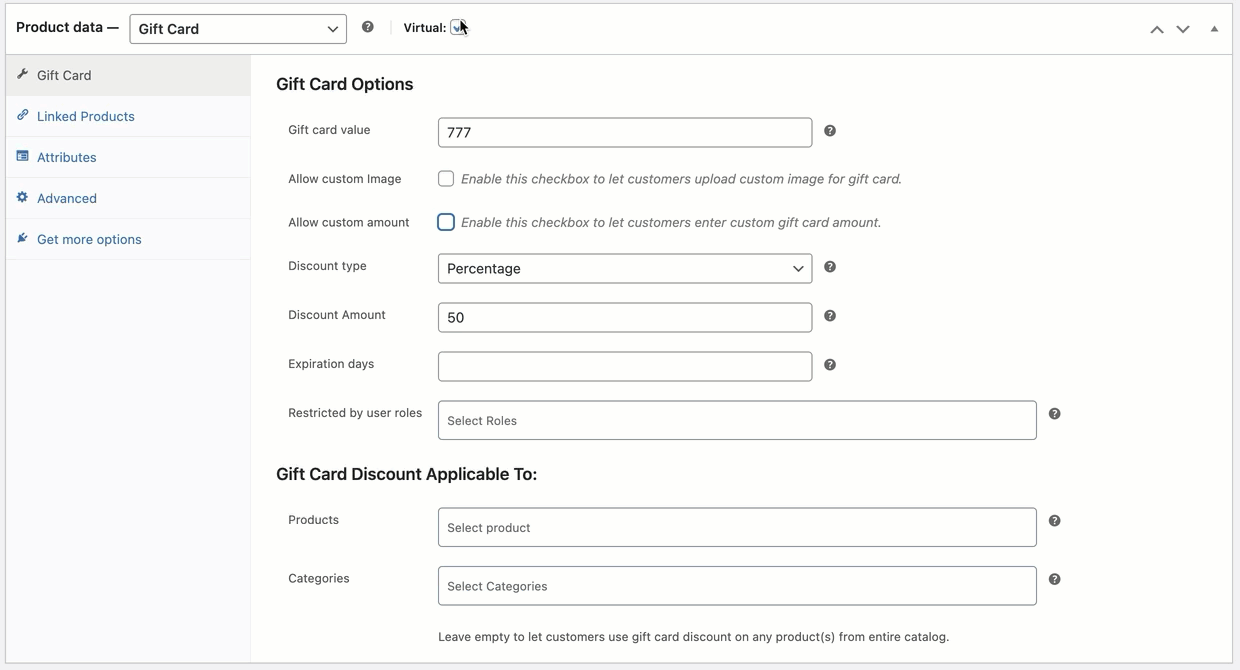
Task: Click help icon next to Discount type
Action: 830,267
